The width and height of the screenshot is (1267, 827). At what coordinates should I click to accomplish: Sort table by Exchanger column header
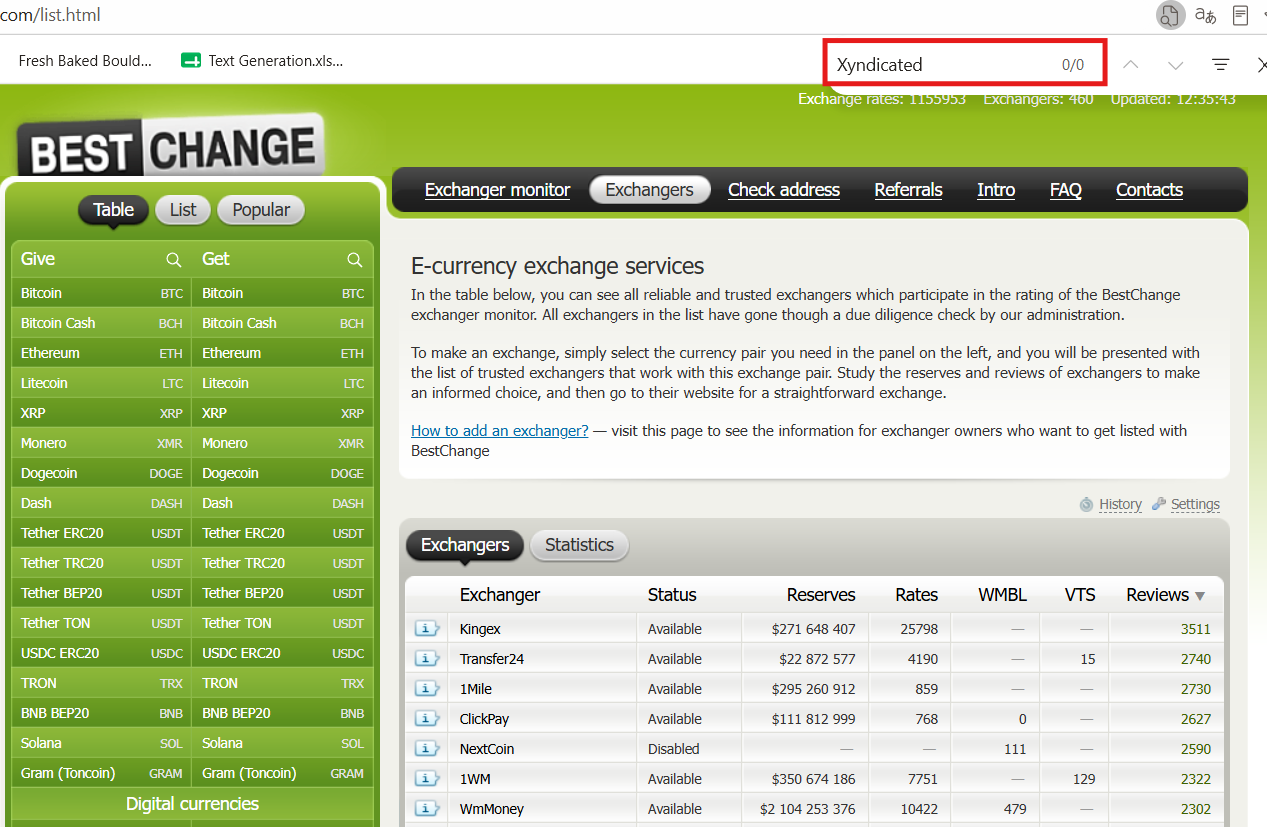pyautogui.click(x=500, y=595)
